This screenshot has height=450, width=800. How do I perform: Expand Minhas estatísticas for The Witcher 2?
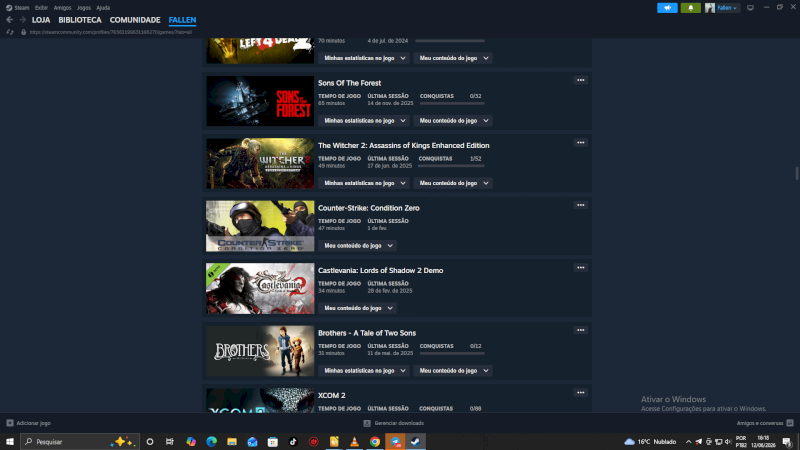pos(364,183)
